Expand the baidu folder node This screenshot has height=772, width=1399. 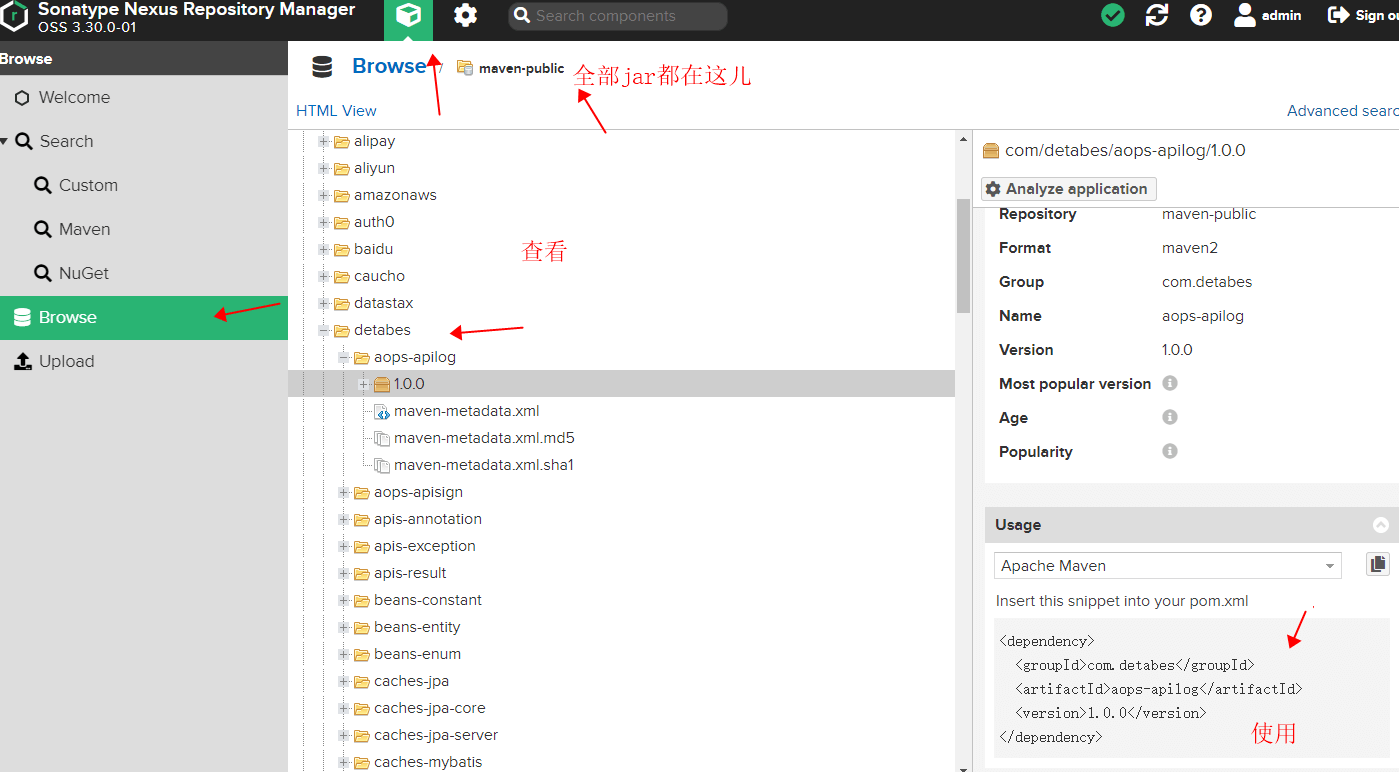click(324, 250)
